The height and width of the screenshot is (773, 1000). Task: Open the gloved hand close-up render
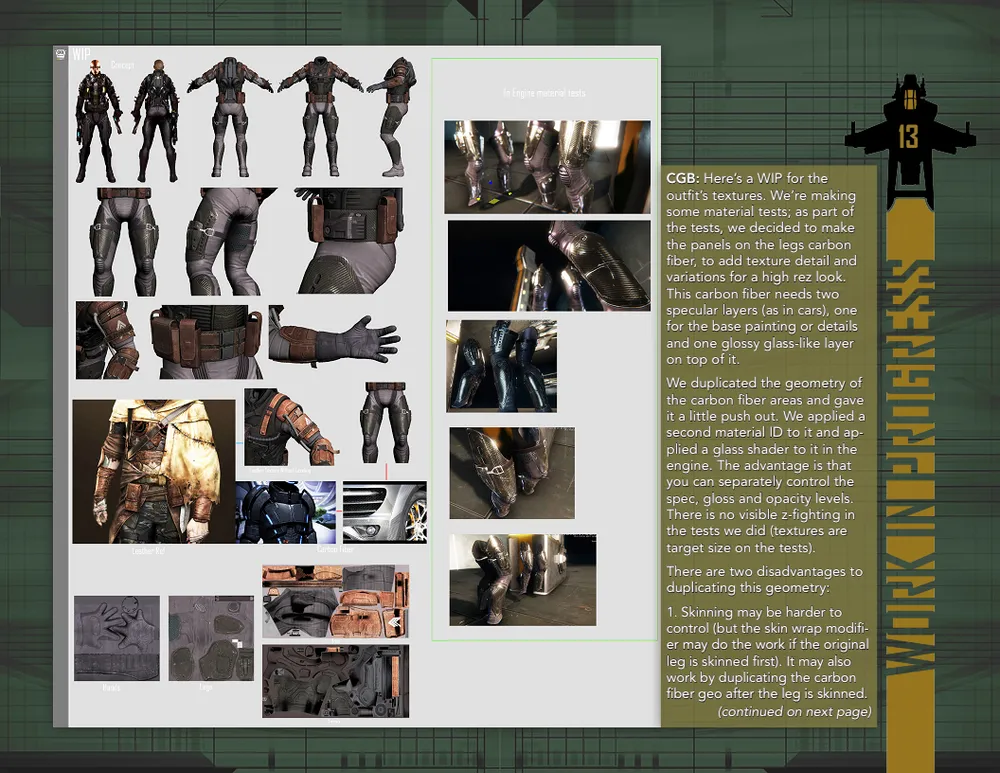click(x=341, y=338)
